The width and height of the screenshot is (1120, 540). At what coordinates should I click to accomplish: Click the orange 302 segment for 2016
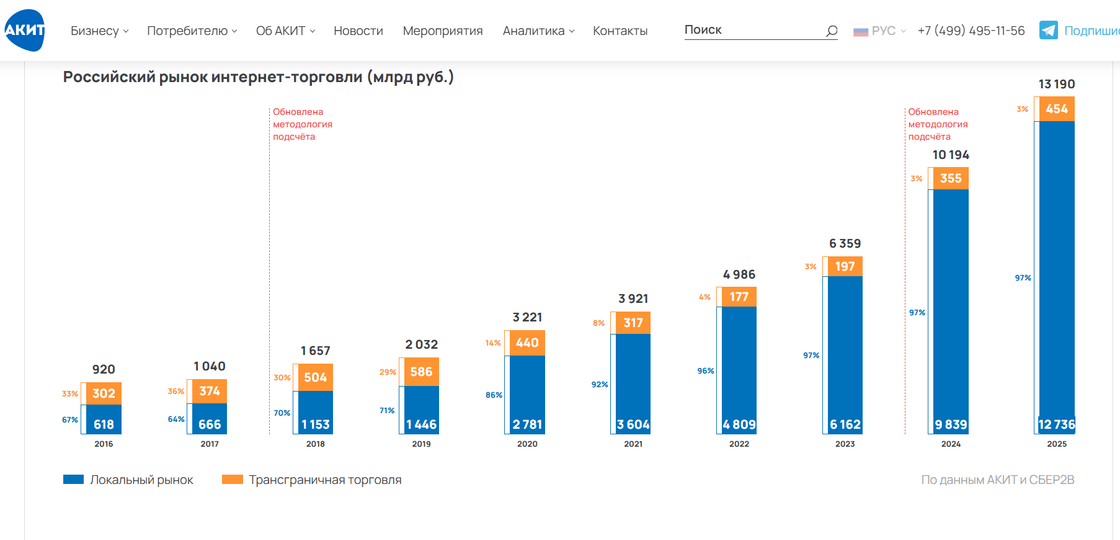104,393
